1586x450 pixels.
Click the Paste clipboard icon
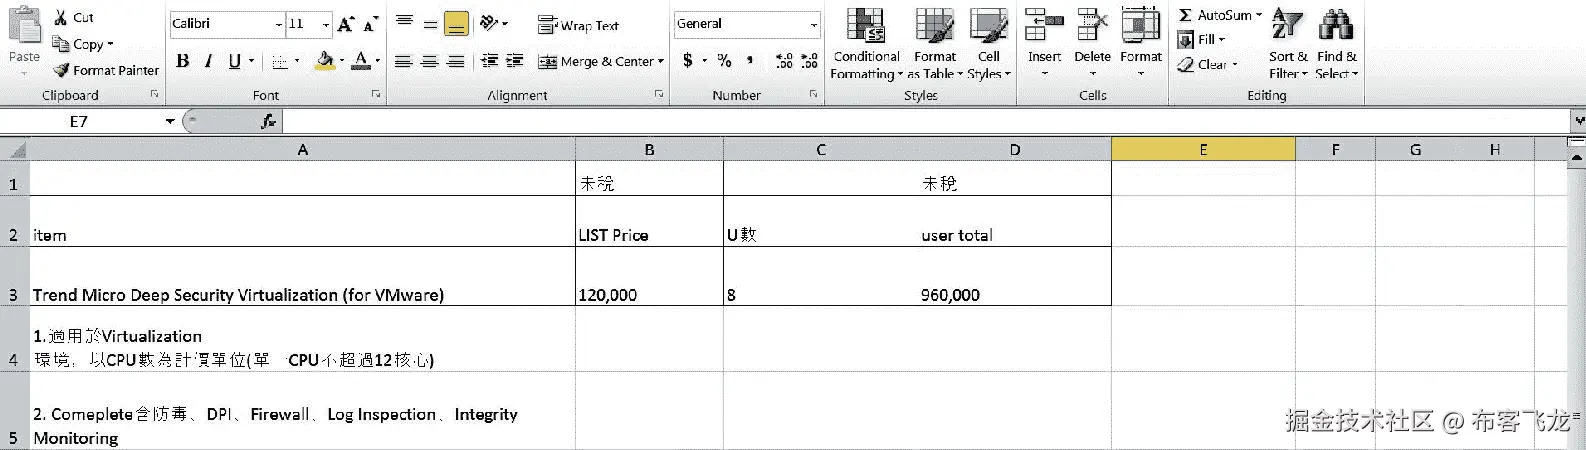(24, 24)
